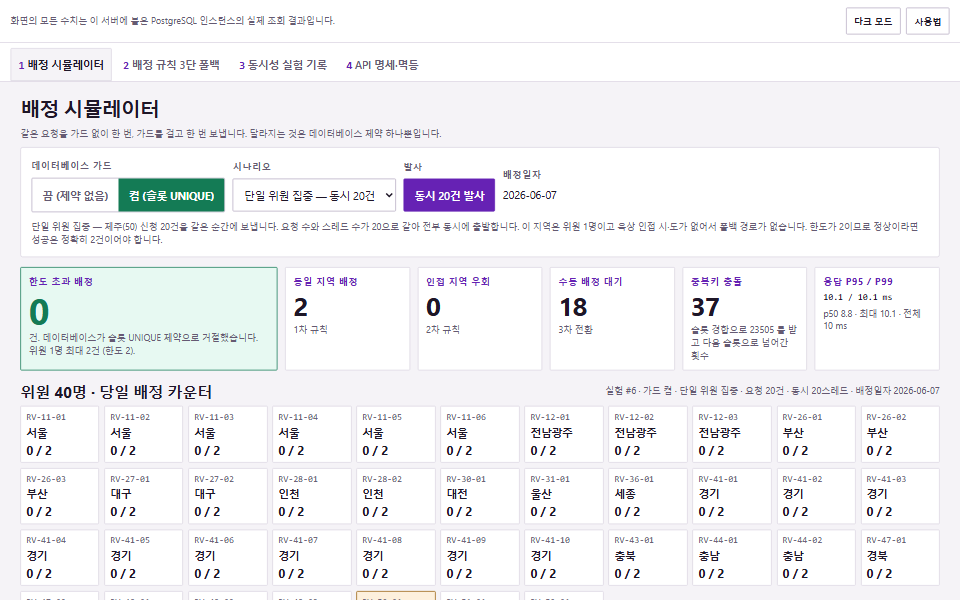Select reviewer card RV-41-03
The height and width of the screenshot is (600, 960).
[900, 496]
